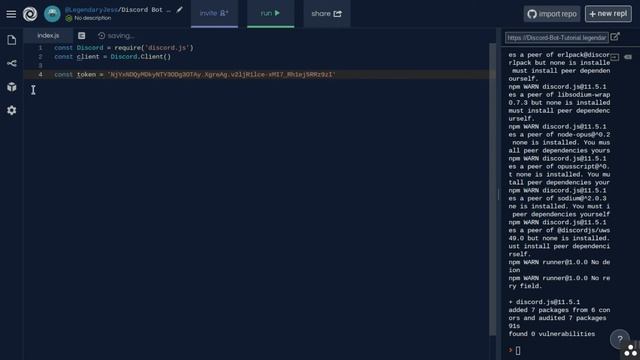The width and height of the screenshot is (640, 360).
Task: Open the Packages cube icon
Action: tap(12, 87)
